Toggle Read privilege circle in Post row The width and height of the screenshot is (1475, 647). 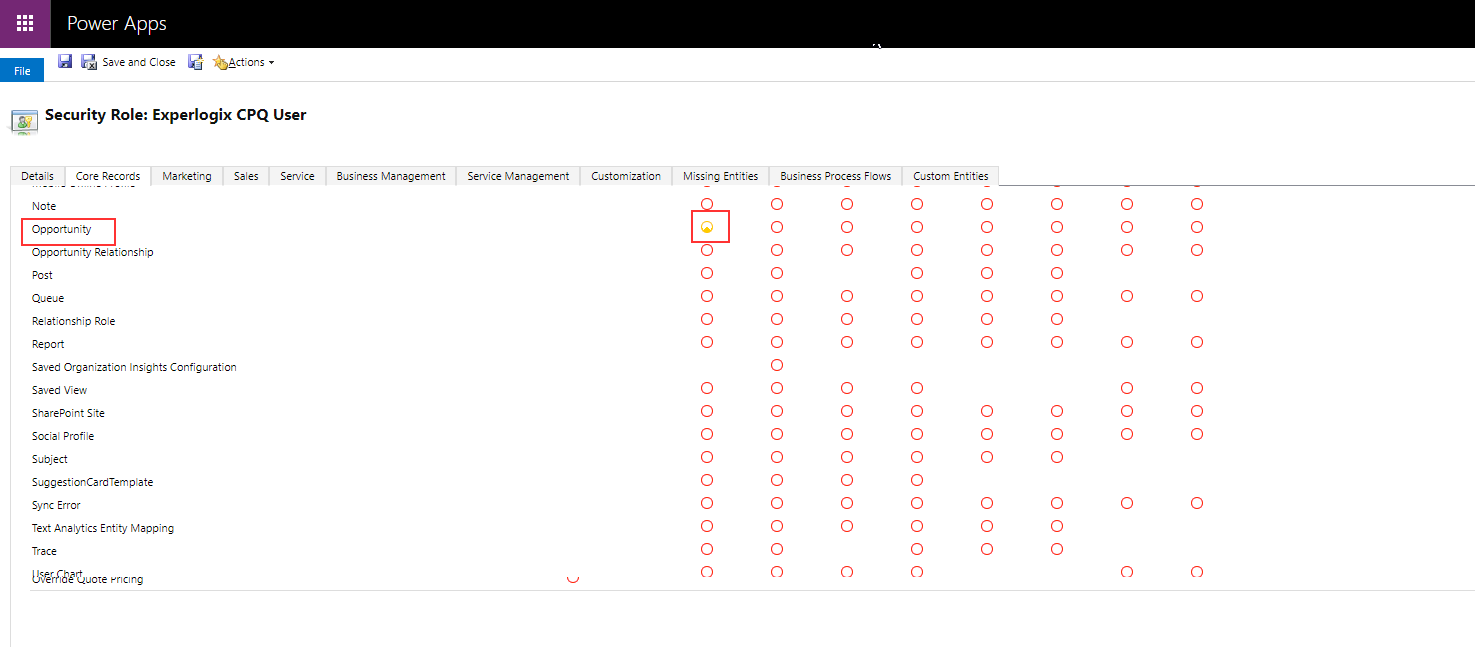click(x=777, y=273)
